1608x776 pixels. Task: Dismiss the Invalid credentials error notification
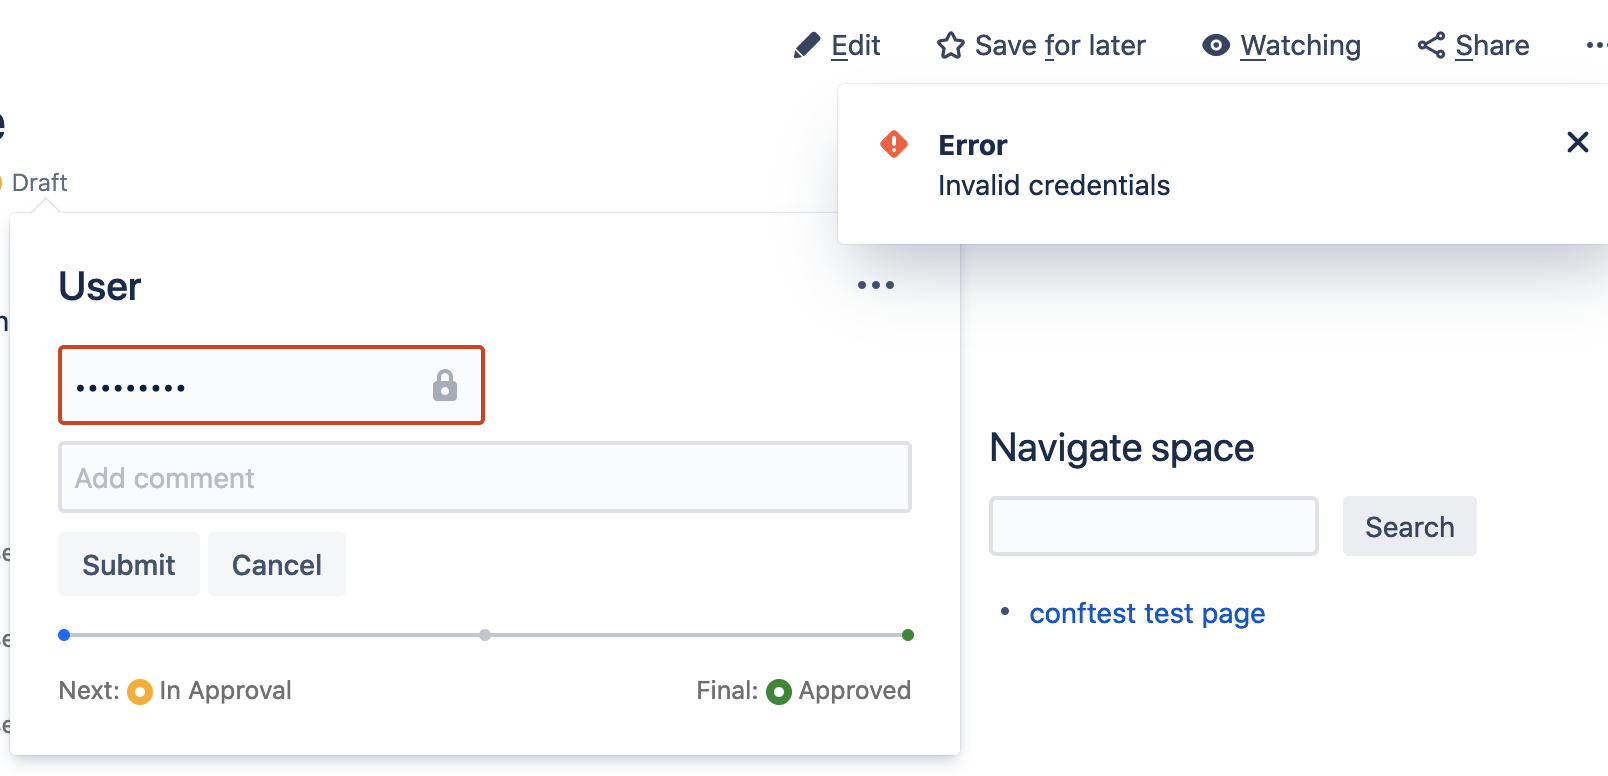point(1577,142)
